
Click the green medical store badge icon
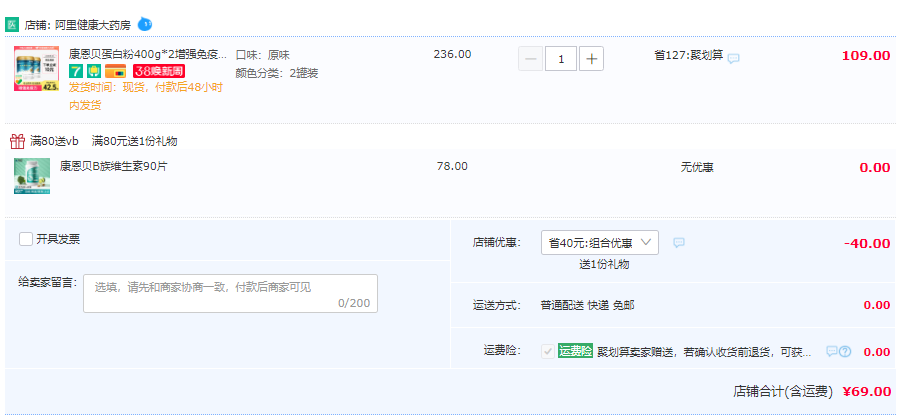tap(12, 24)
